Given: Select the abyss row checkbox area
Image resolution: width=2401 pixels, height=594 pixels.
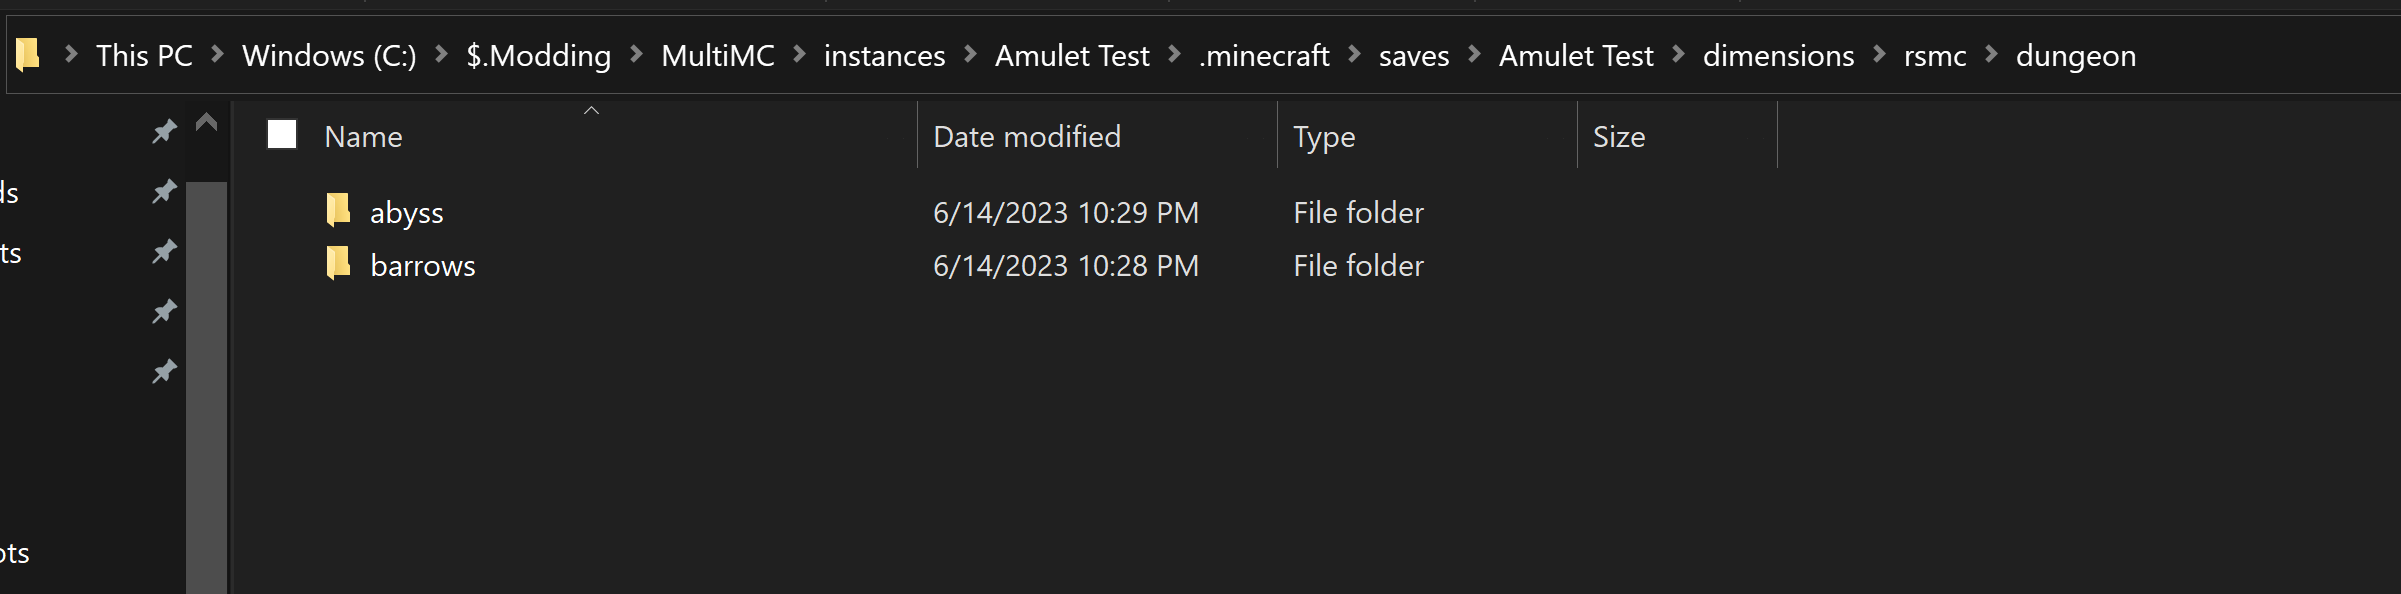Looking at the screenshot, I should 280,210.
